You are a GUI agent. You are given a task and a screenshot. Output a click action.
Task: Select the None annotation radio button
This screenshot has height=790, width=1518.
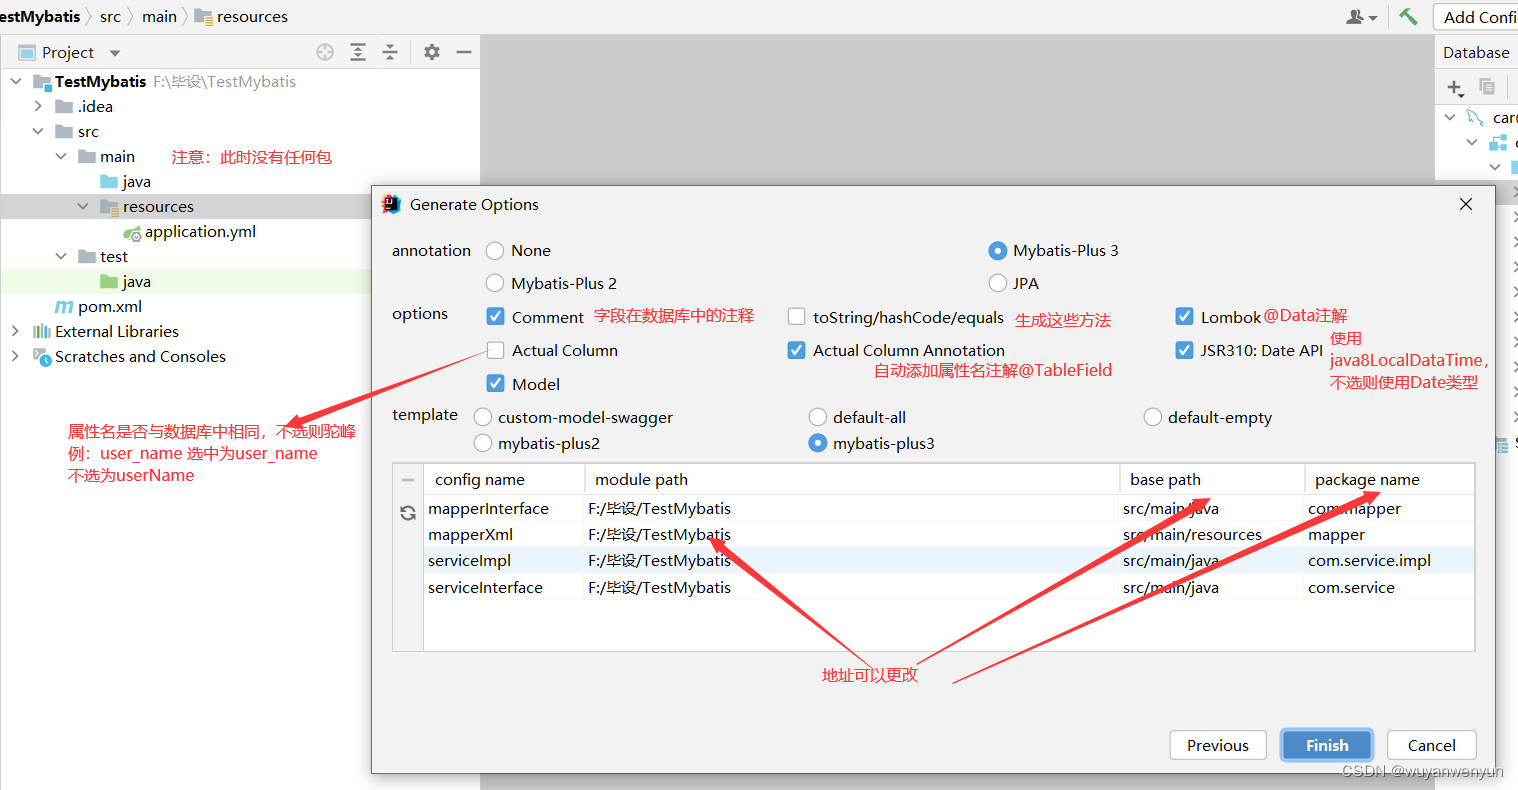[495, 251]
